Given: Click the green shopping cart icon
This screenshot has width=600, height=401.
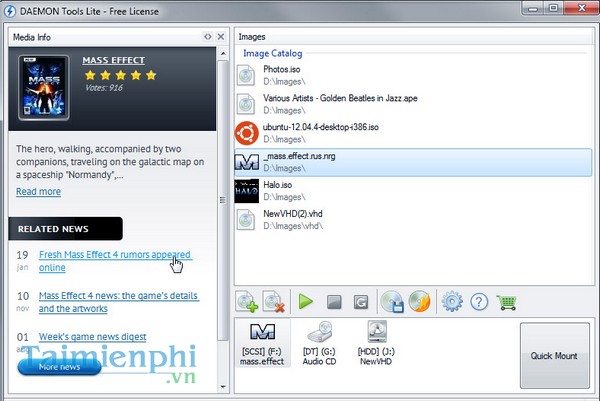Looking at the screenshot, I should tap(507, 302).
